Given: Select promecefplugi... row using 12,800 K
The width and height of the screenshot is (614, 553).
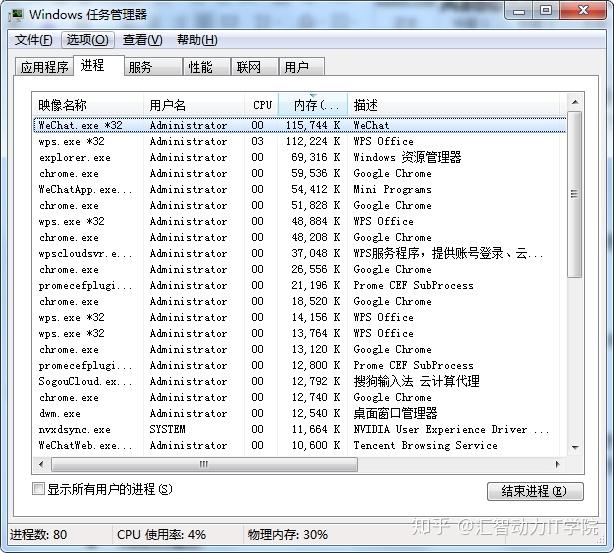Looking at the screenshot, I should [x=300, y=365].
